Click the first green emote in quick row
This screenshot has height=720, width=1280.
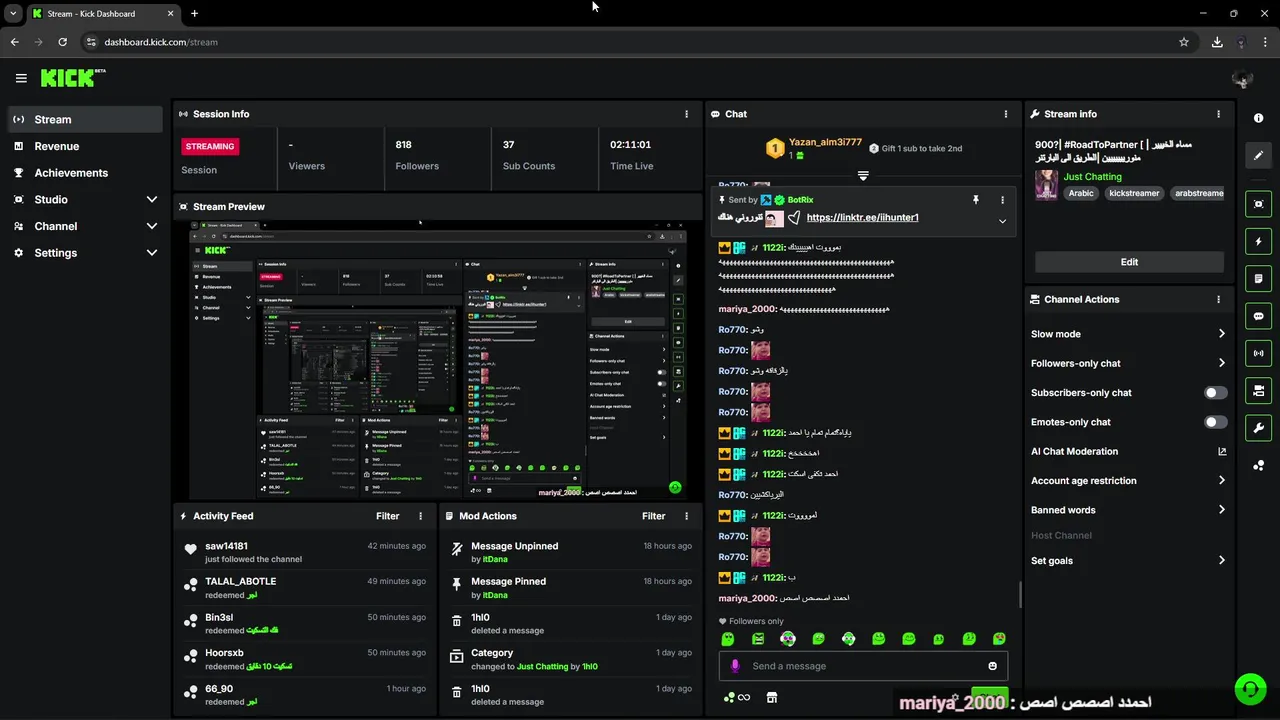[x=728, y=639]
